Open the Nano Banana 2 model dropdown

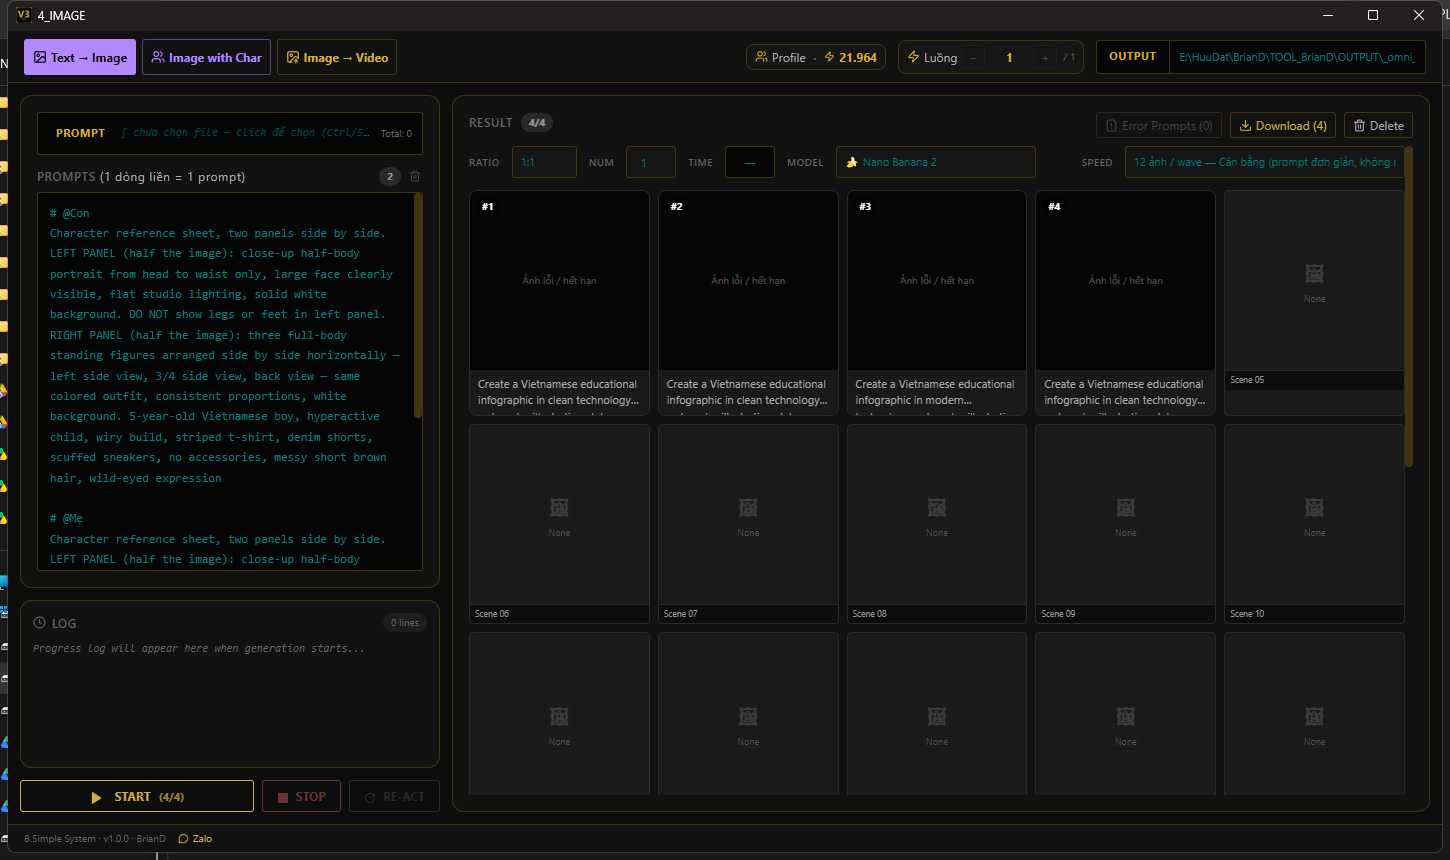pyautogui.click(x=935, y=162)
